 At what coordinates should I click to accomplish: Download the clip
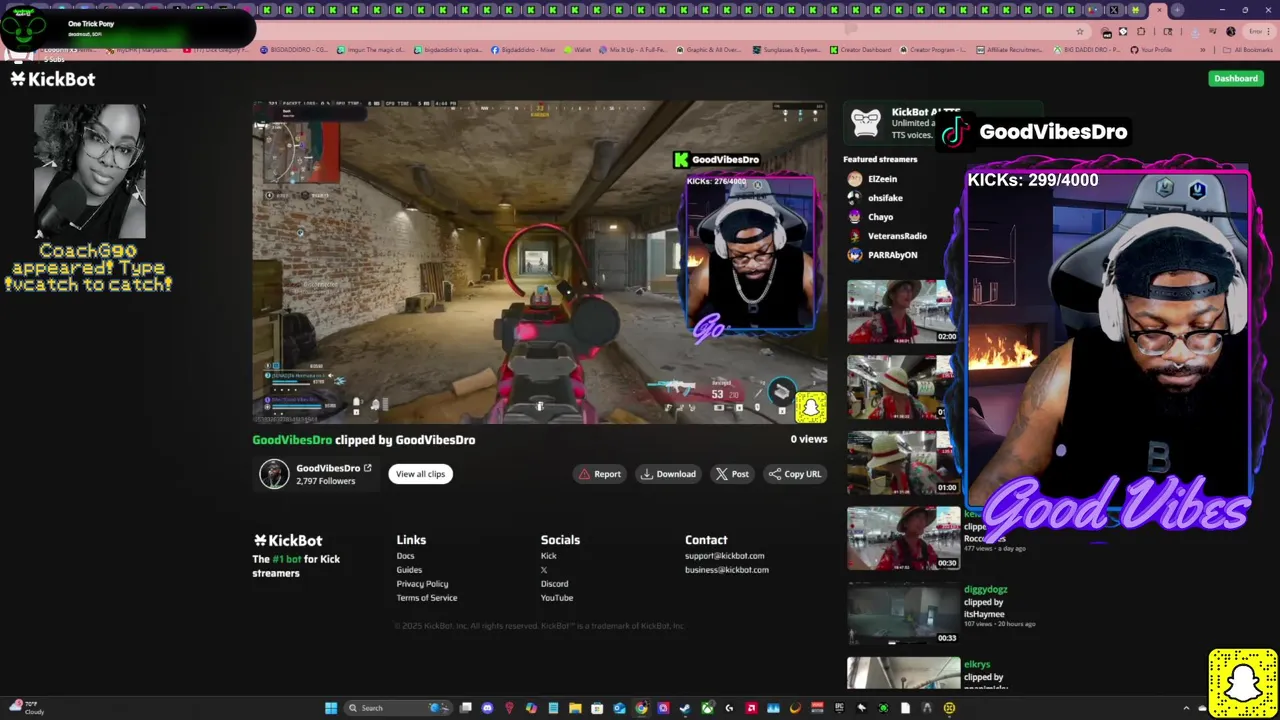[x=668, y=474]
